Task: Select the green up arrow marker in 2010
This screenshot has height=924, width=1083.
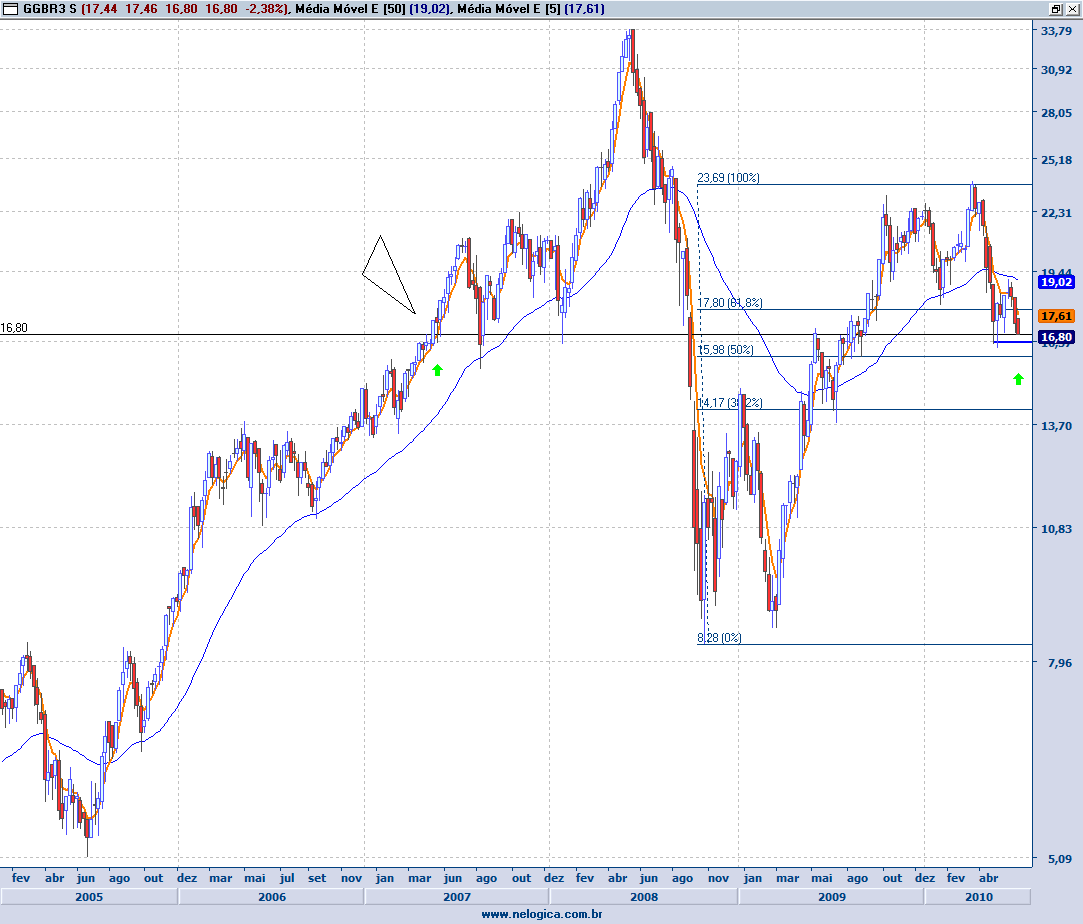Action: [1018, 378]
